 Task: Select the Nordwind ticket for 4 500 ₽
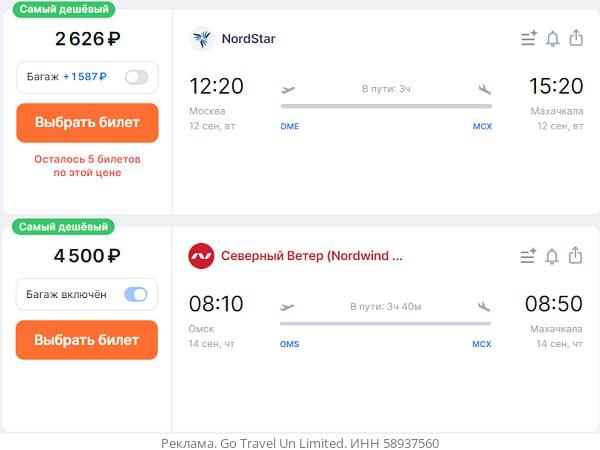[x=87, y=340]
